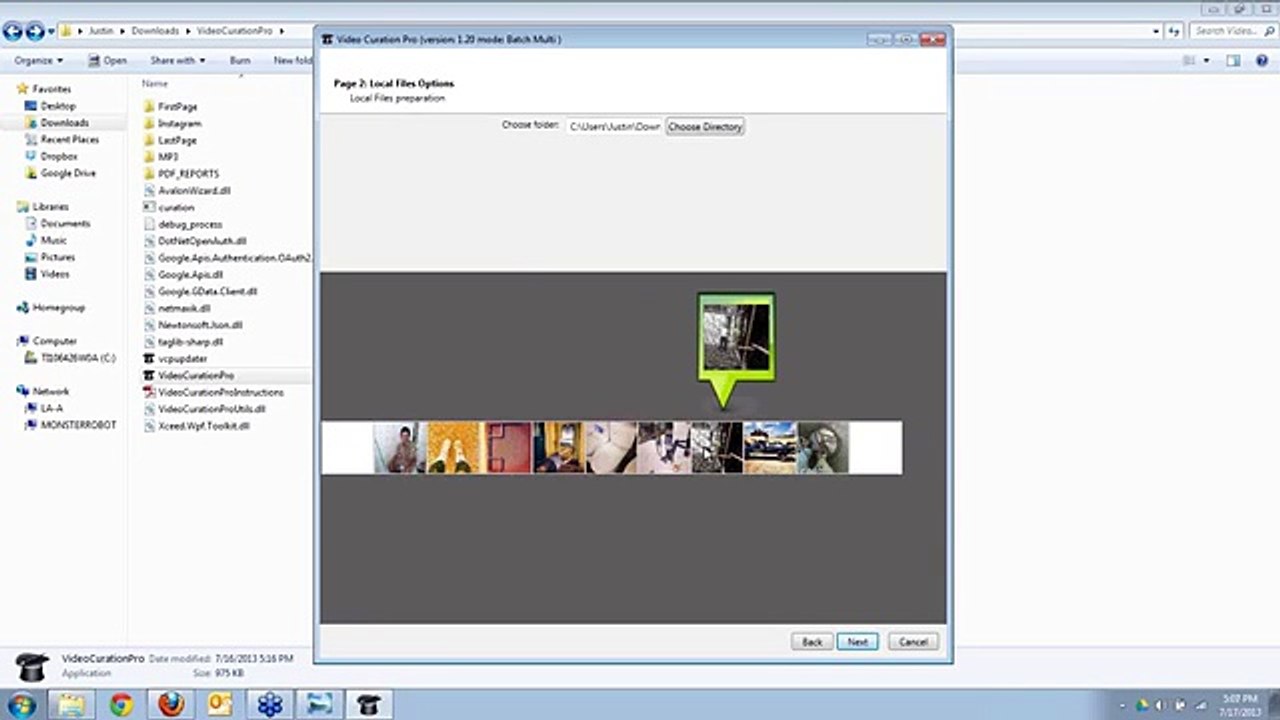Select the Instagram folder icon
This screenshot has height=720, width=1280.
coord(149,123)
